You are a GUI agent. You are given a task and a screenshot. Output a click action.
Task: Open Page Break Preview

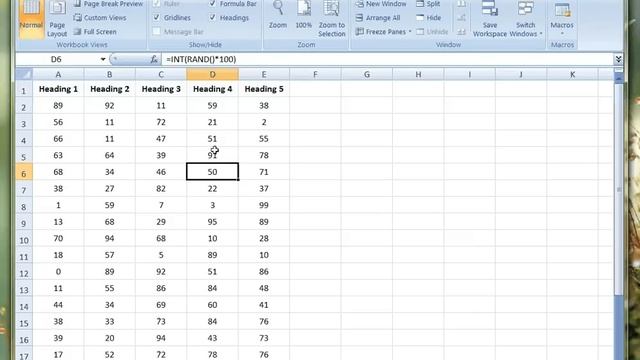109,4
